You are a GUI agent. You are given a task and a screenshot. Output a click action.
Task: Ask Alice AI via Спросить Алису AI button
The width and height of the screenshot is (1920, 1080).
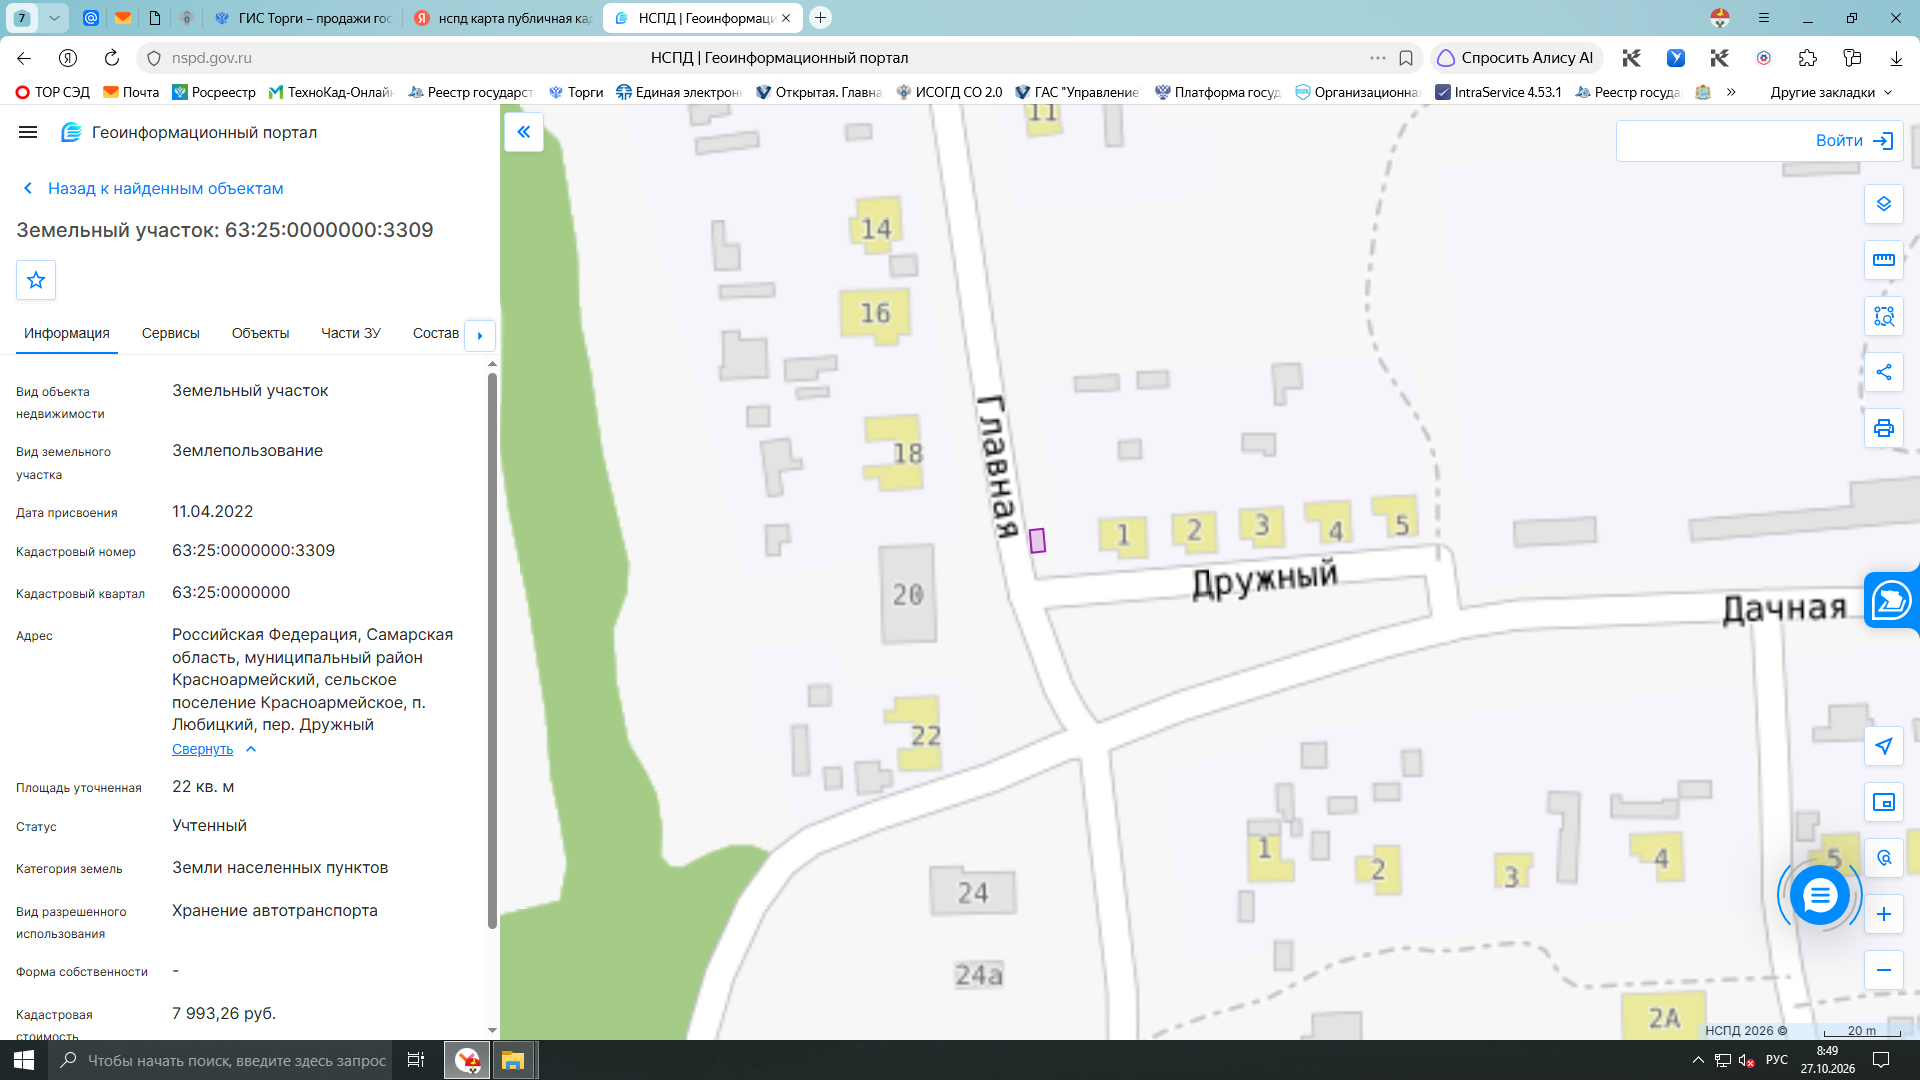point(1517,58)
